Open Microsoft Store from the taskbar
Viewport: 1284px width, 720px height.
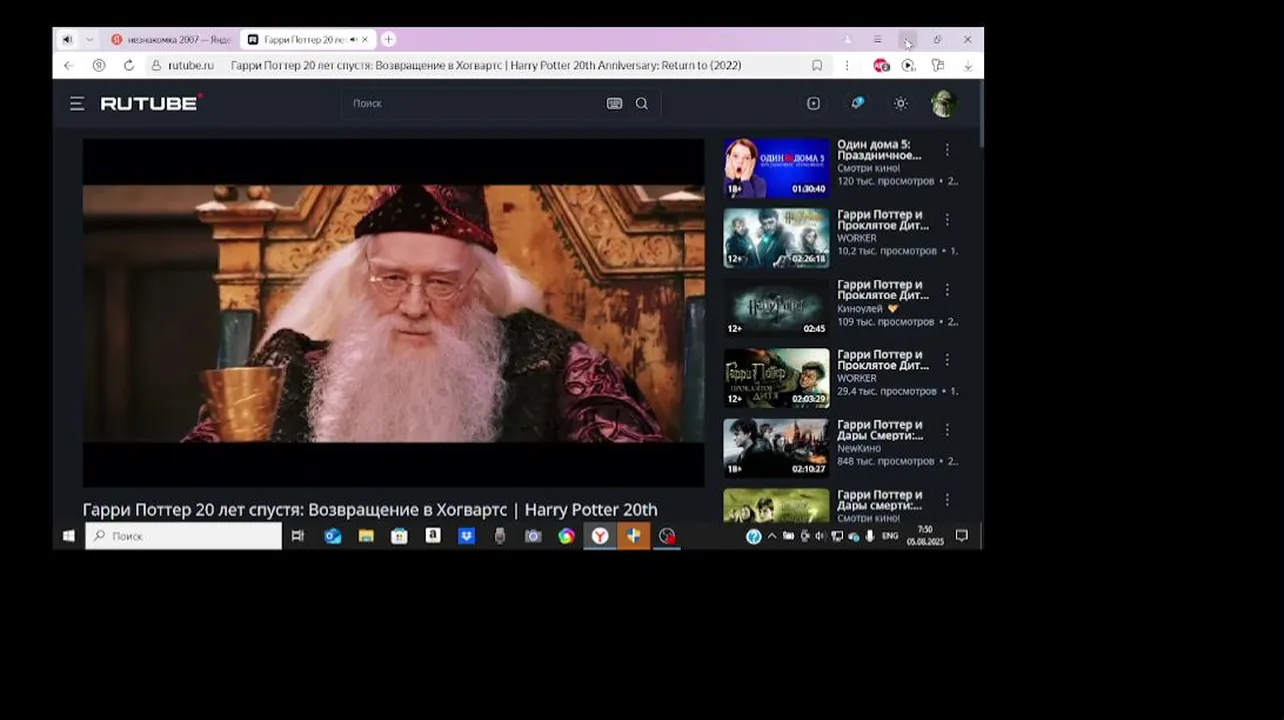399,536
